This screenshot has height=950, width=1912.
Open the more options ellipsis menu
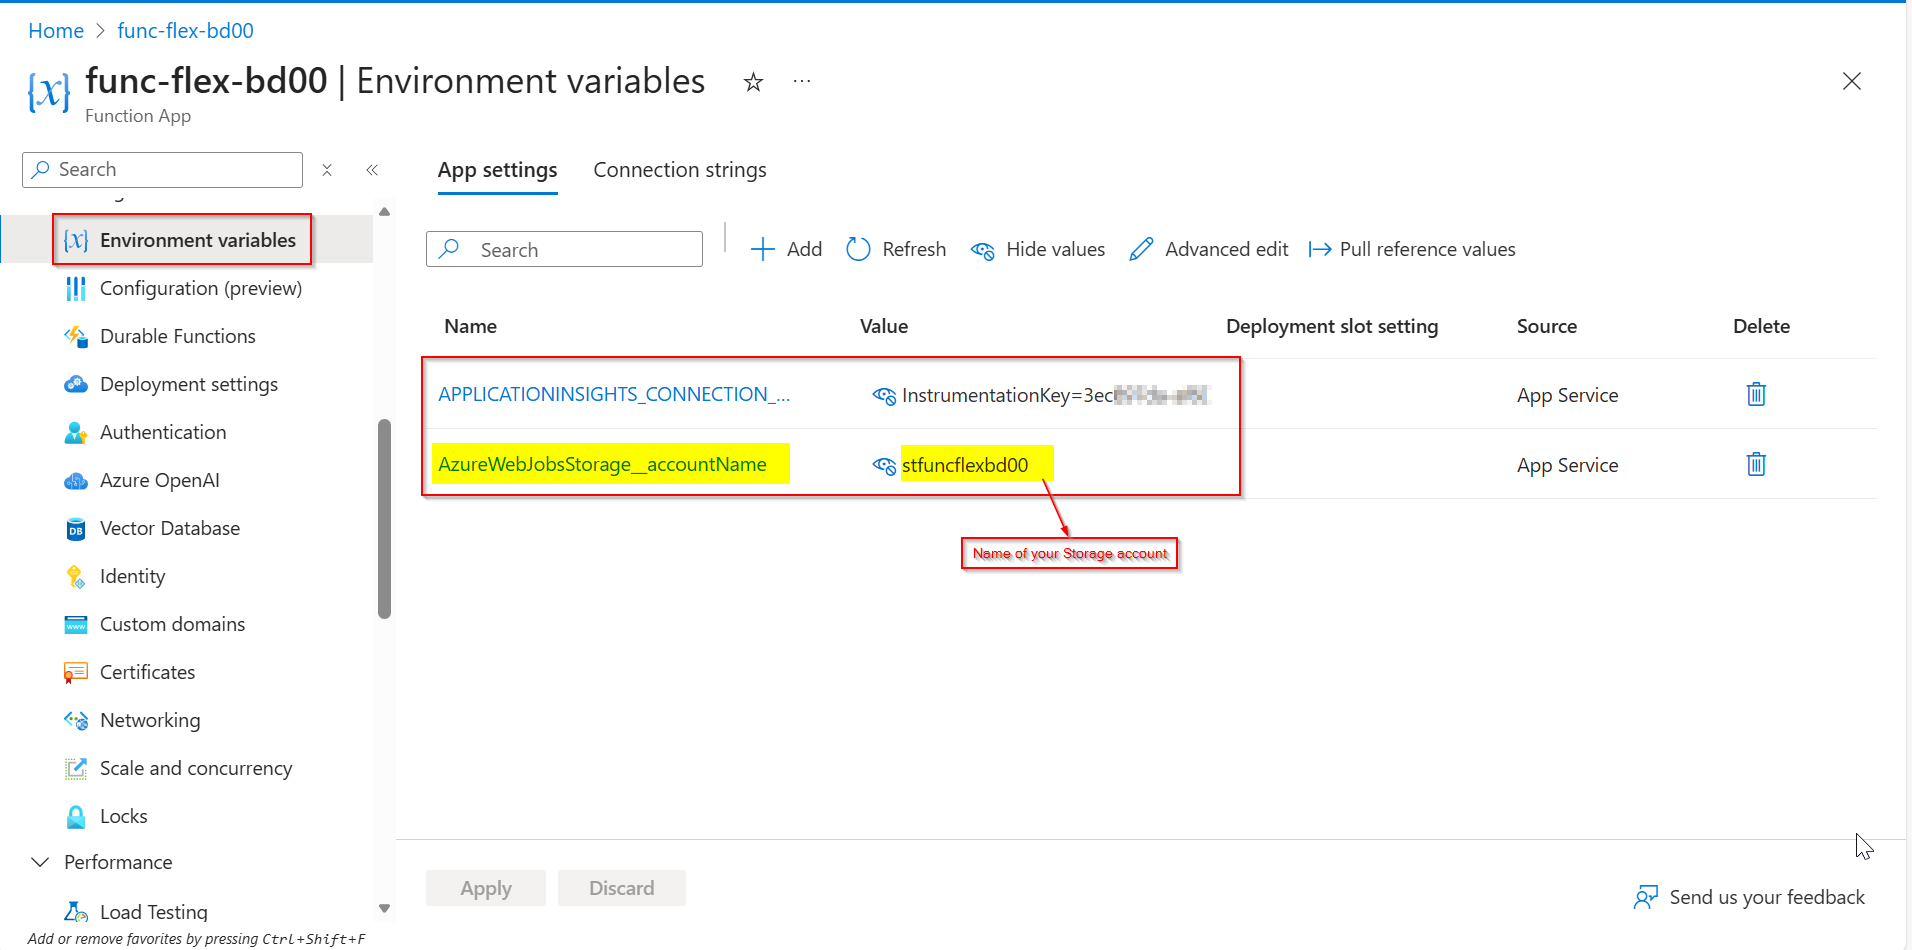pos(802,81)
